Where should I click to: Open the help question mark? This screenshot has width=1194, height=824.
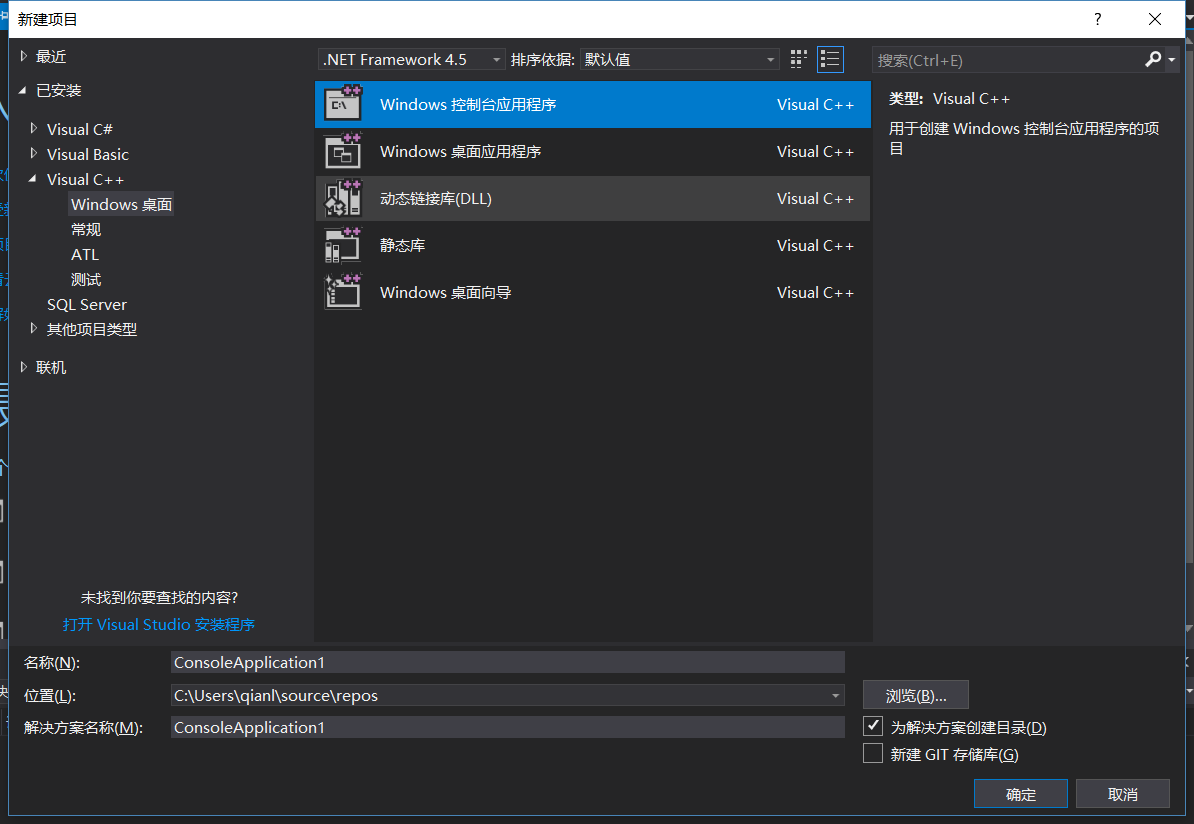point(1097,19)
